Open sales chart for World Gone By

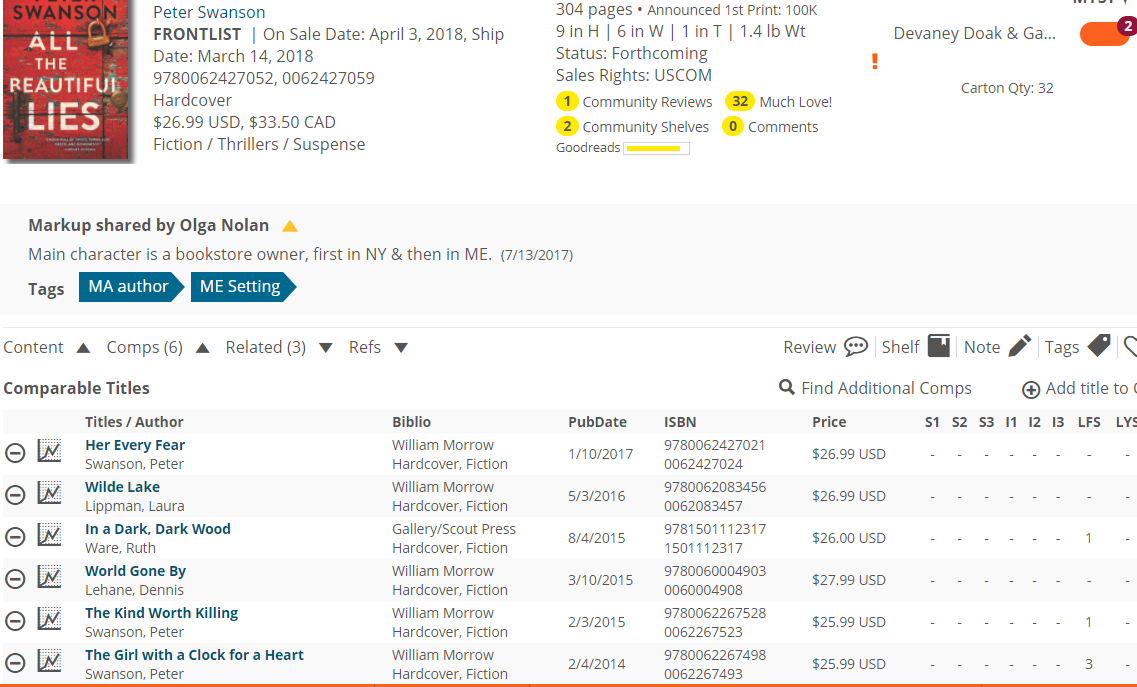49,577
